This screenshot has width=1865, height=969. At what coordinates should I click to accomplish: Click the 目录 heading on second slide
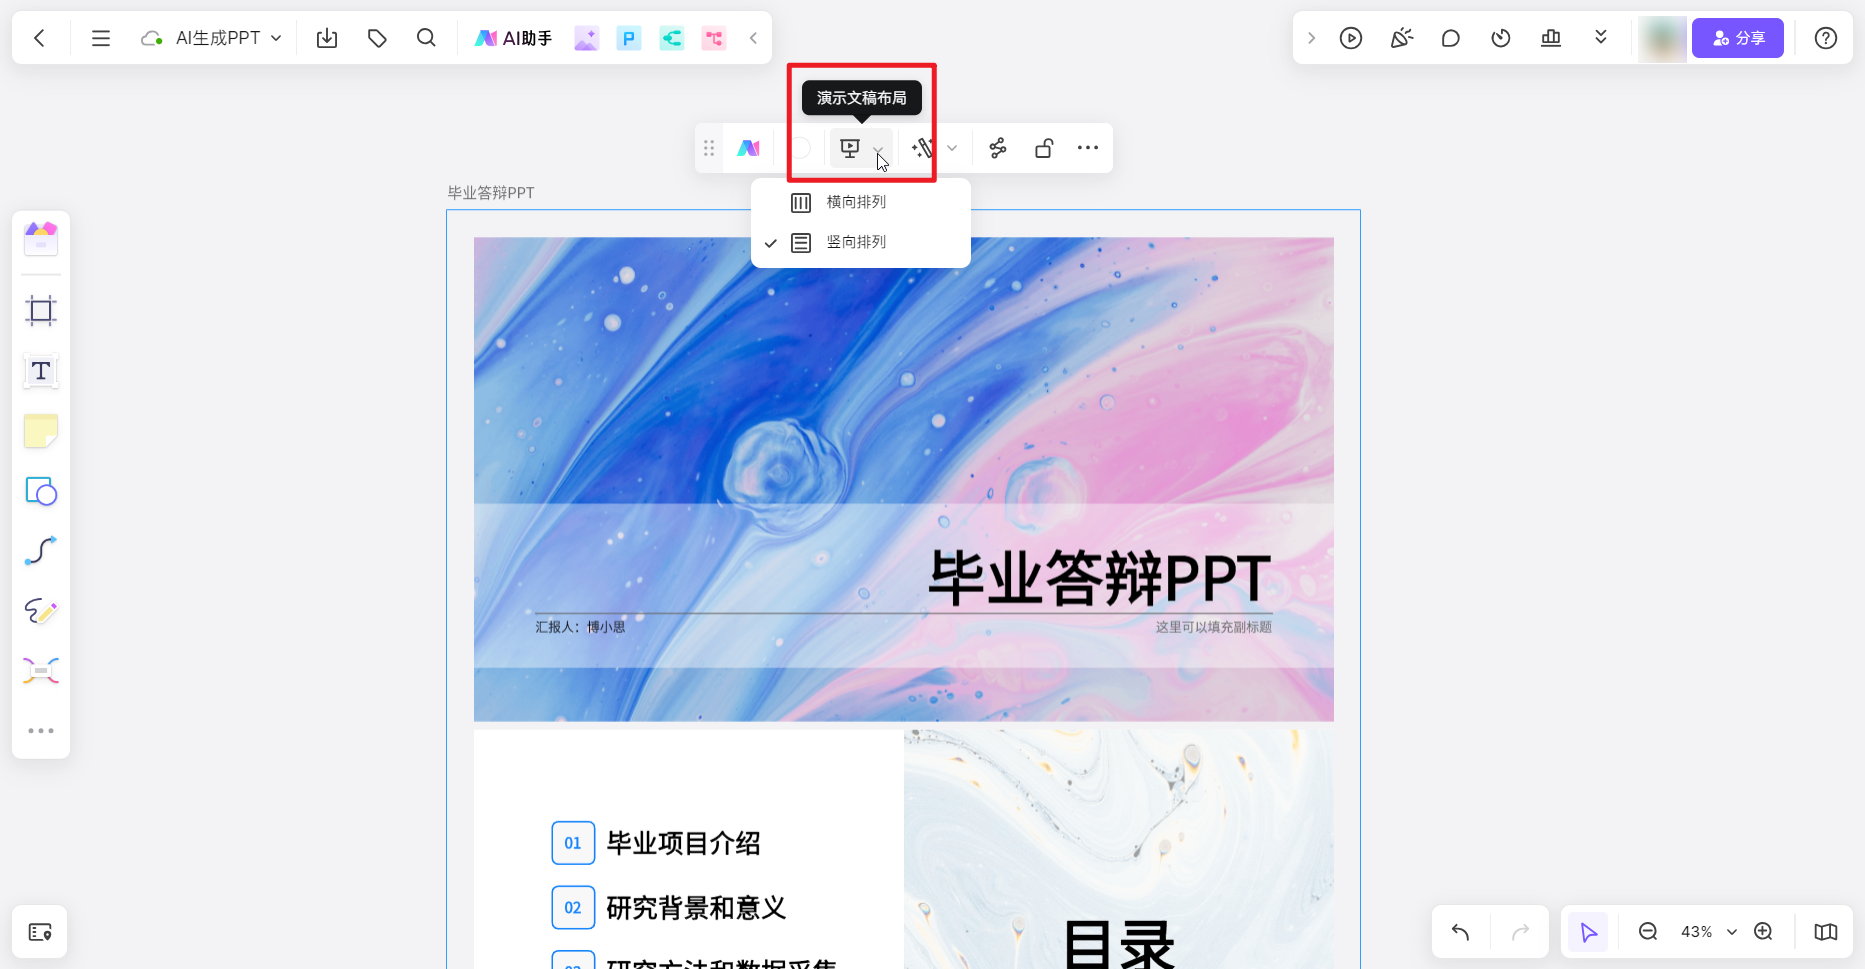pyautogui.click(x=1119, y=944)
